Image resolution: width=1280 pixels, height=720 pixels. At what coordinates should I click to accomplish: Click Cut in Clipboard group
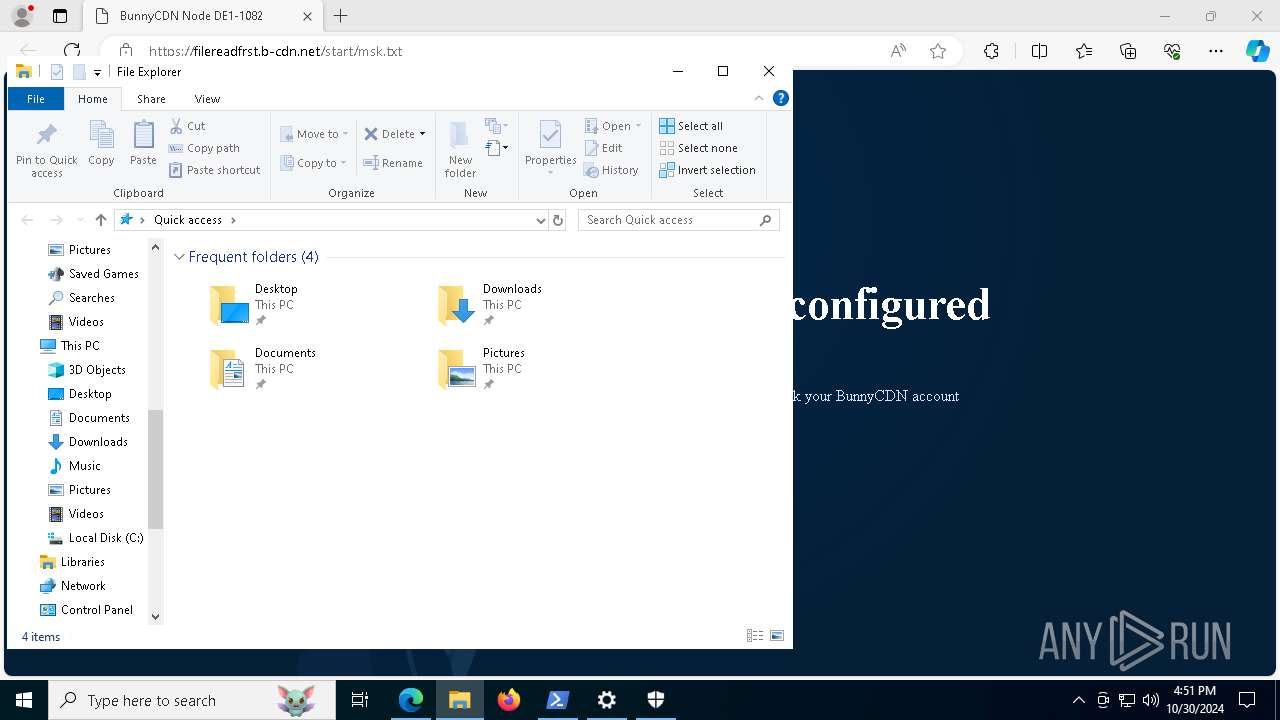[188, 126]
